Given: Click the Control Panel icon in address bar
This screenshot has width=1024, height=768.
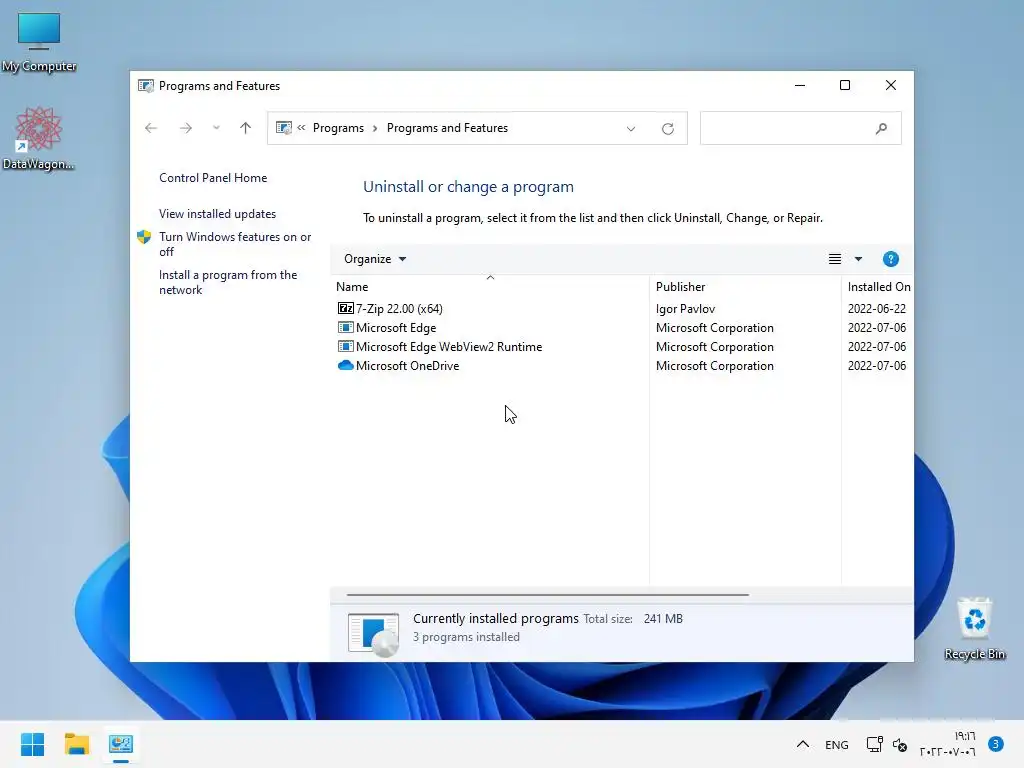Looking at the screenshot, I should click(283, 128).
